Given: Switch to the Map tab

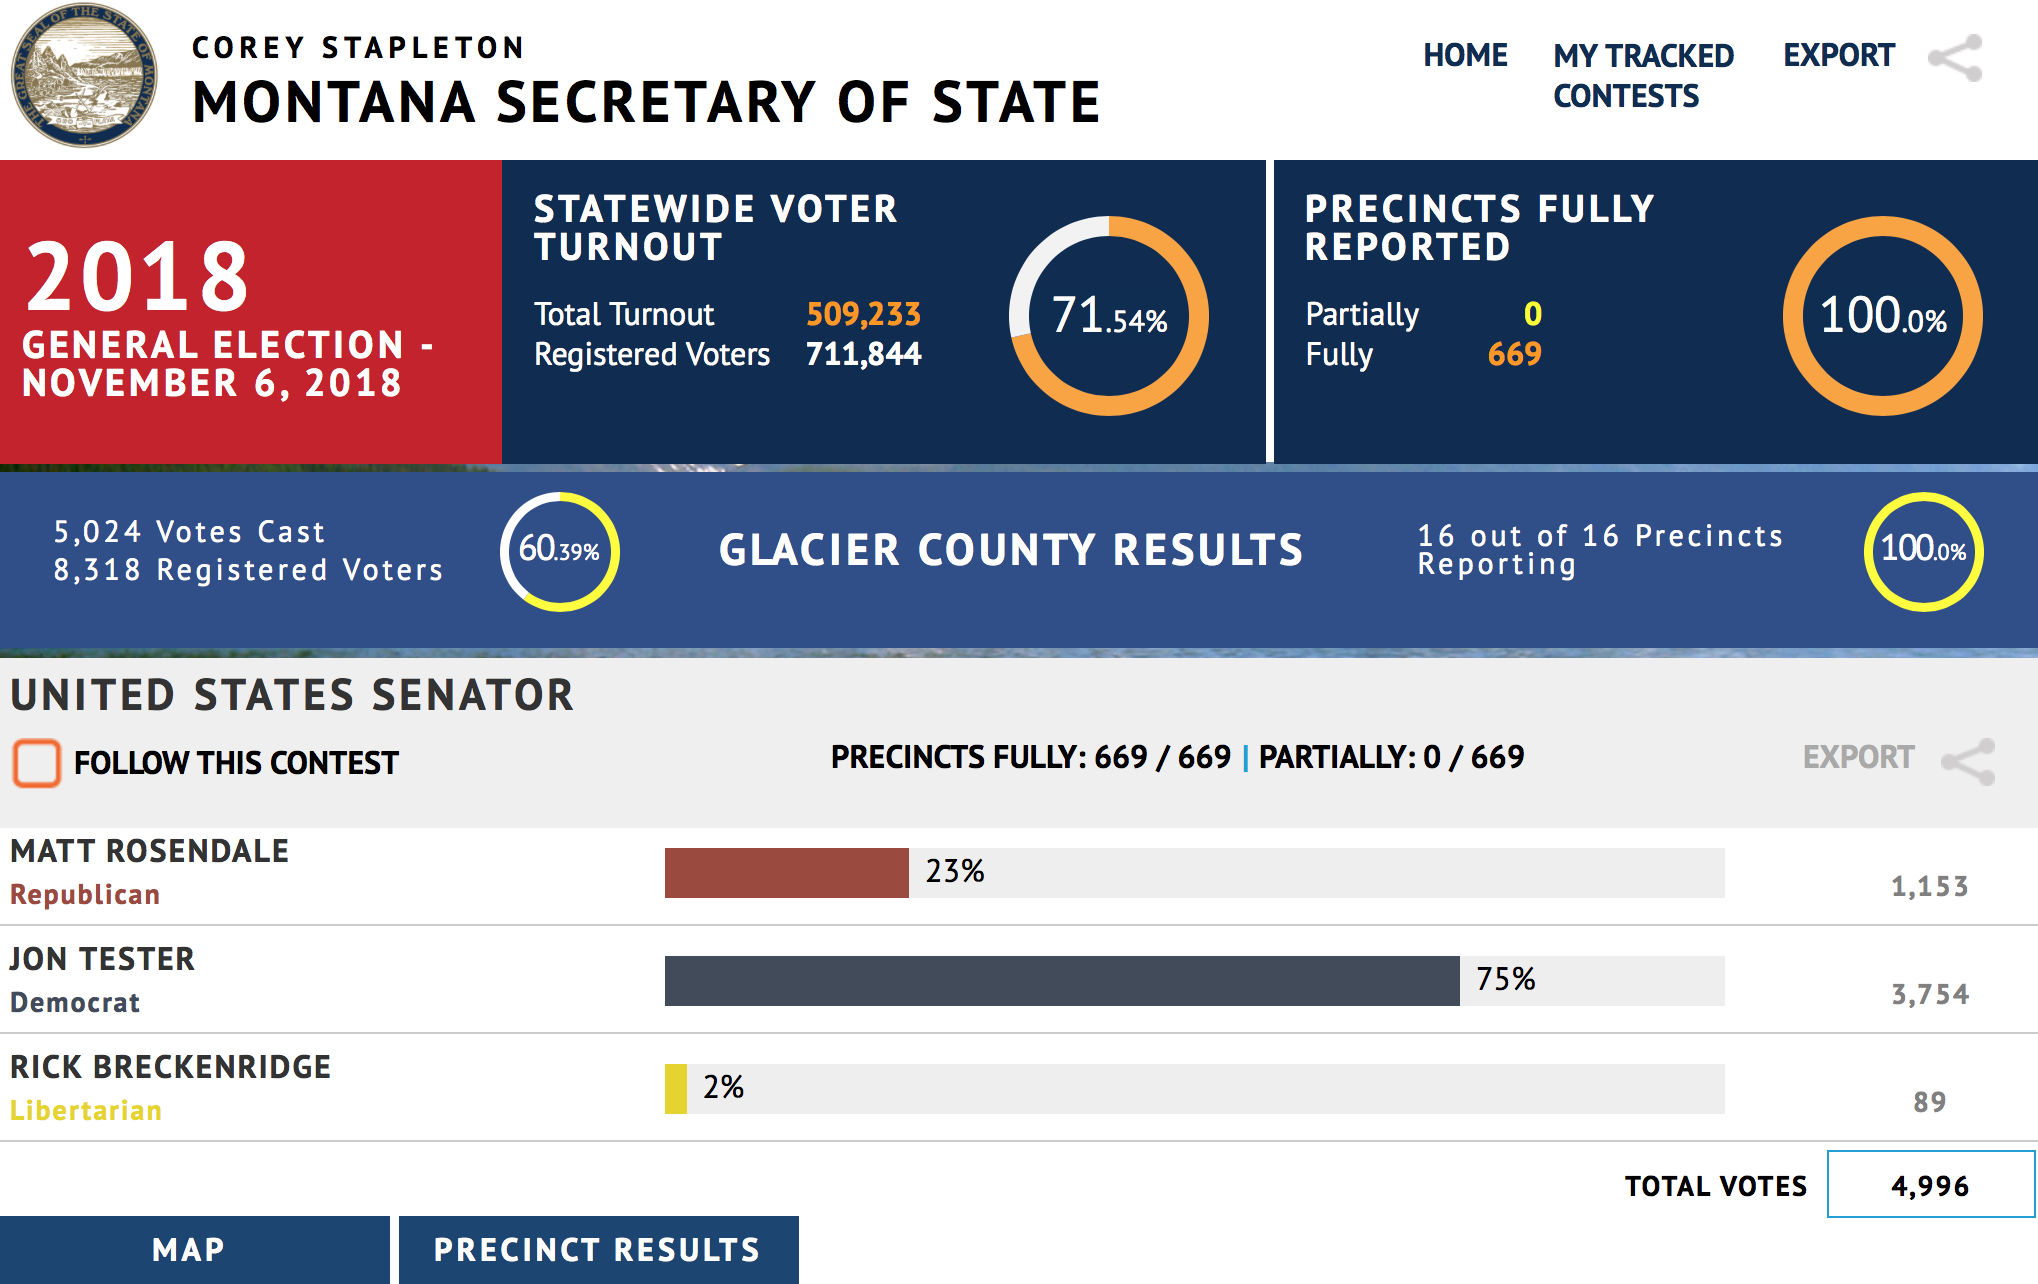Looking at the screenshot, I should [x=190, y=1249].
